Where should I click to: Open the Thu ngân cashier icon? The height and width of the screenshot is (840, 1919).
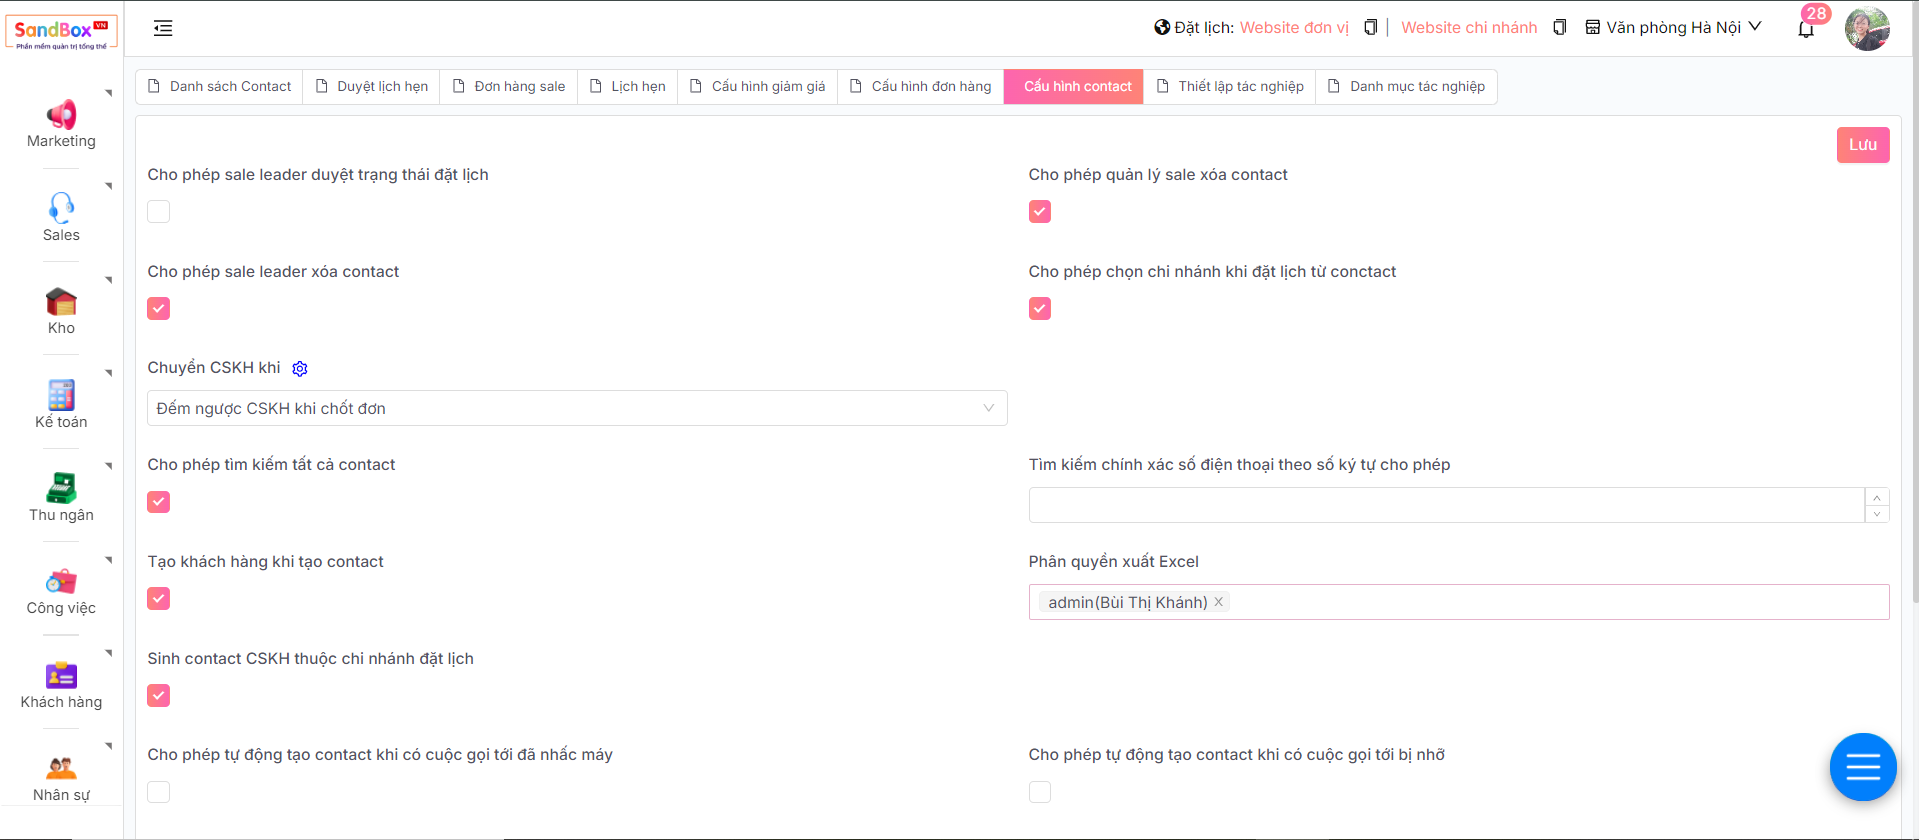pos(61,488)
